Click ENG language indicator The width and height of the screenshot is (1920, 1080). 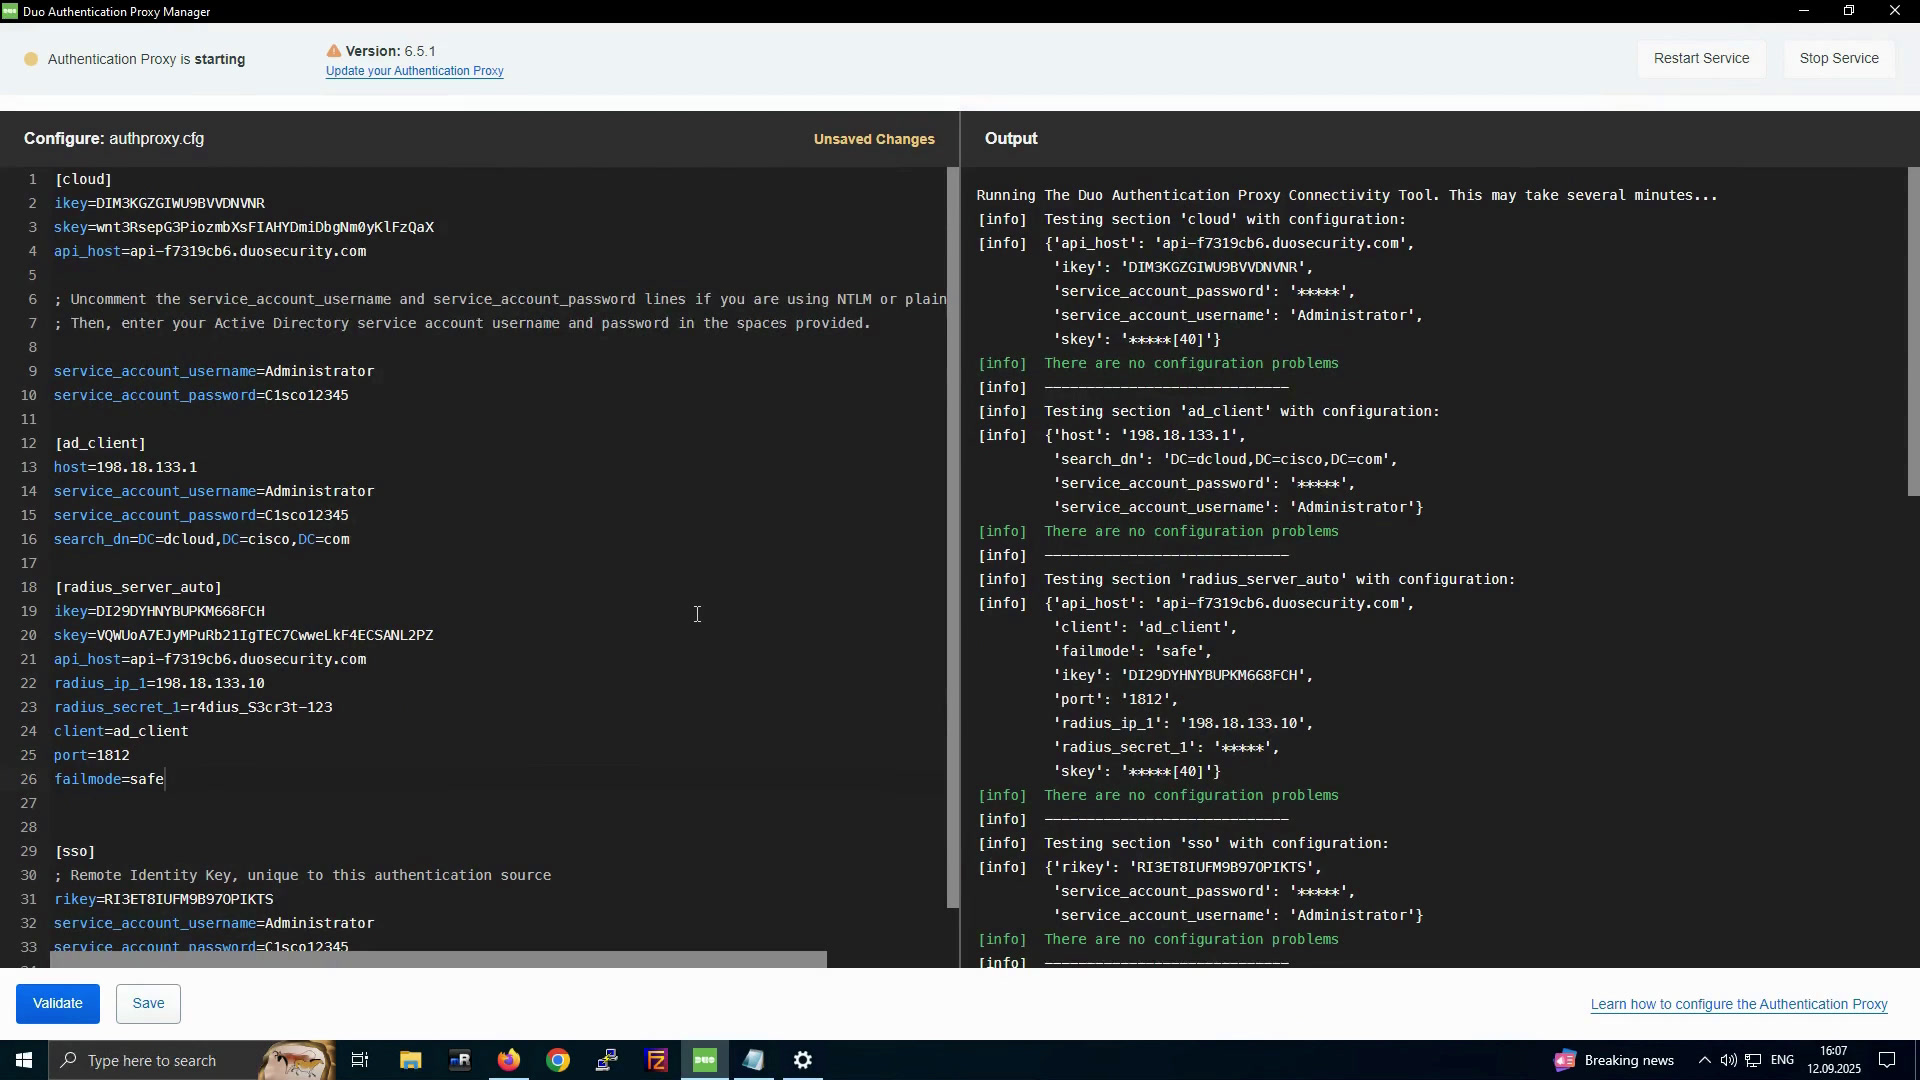1783,1061
